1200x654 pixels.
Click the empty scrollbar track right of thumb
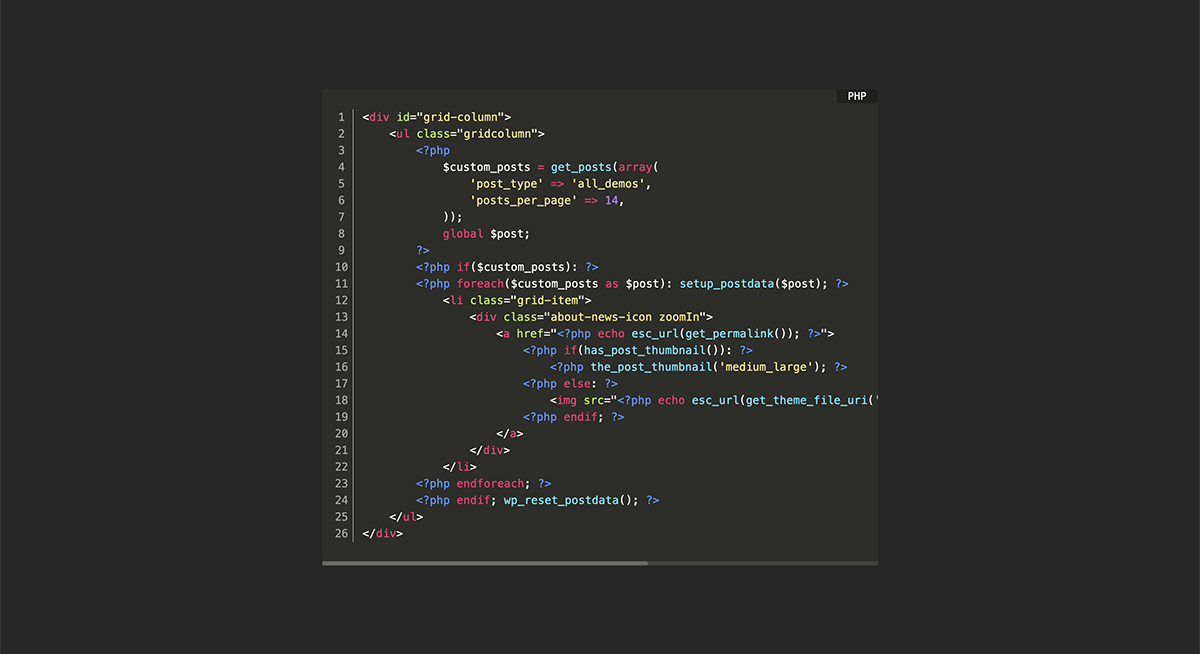coord(762,563)
